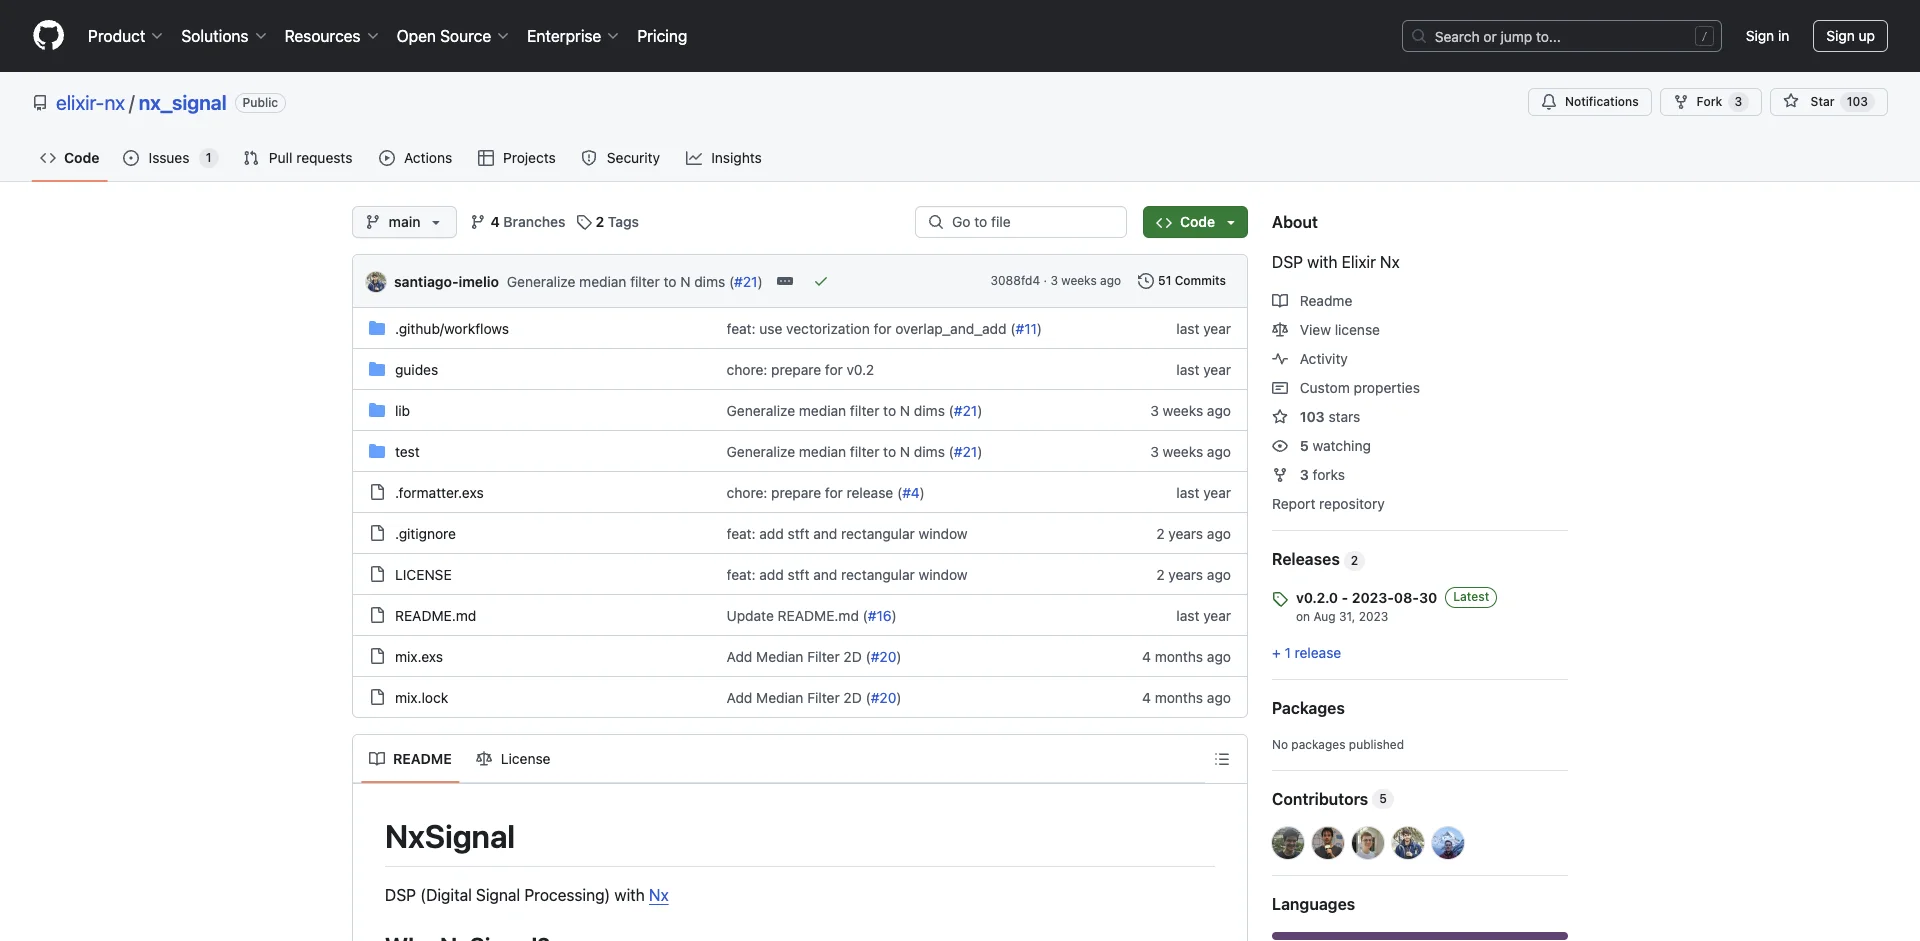
Task: View the commit check status checkmark
Action: click(821, 282)
